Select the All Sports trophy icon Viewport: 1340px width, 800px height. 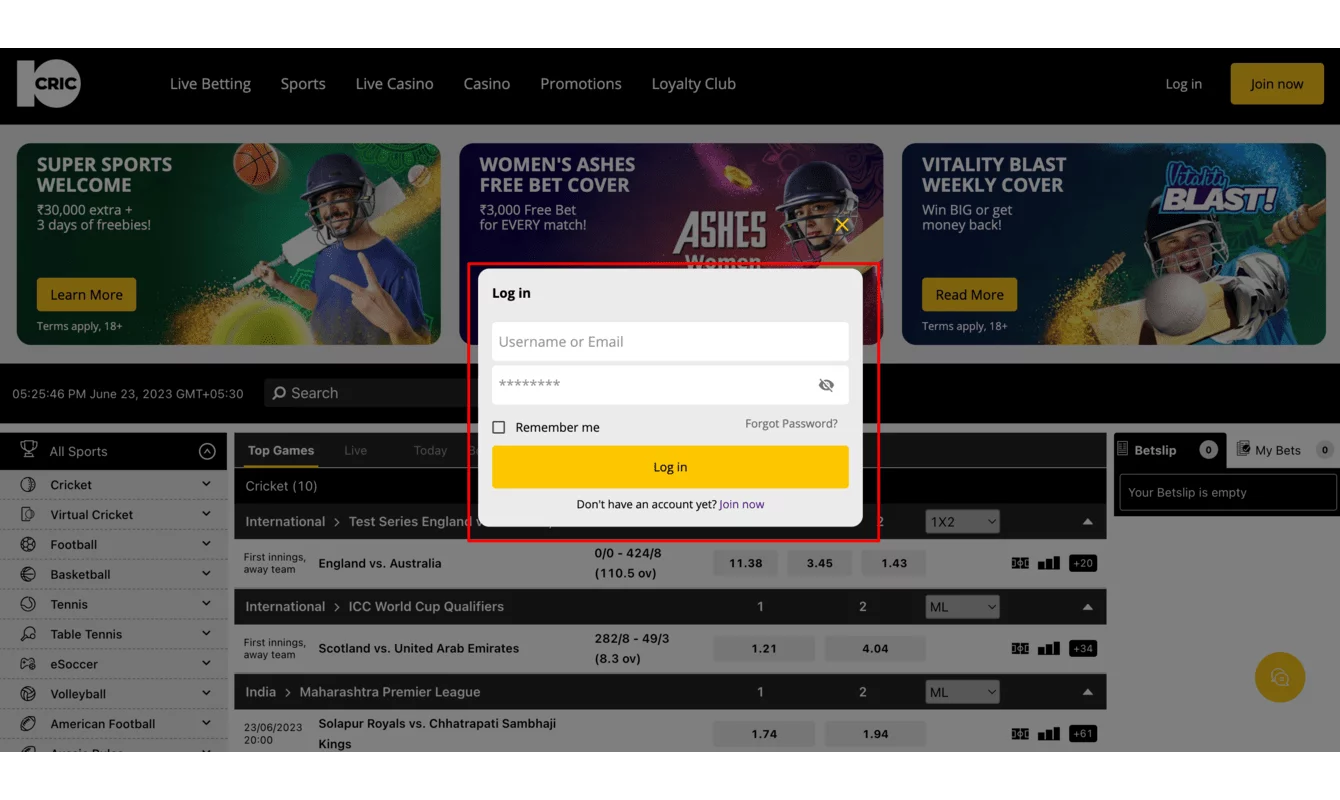coord(30,450)
